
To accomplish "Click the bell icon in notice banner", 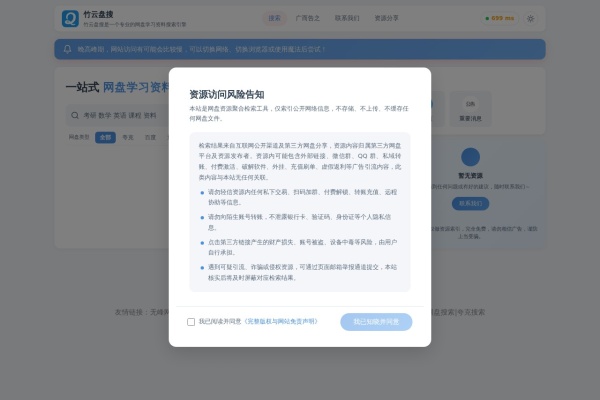I will click(x=67, y=49).
